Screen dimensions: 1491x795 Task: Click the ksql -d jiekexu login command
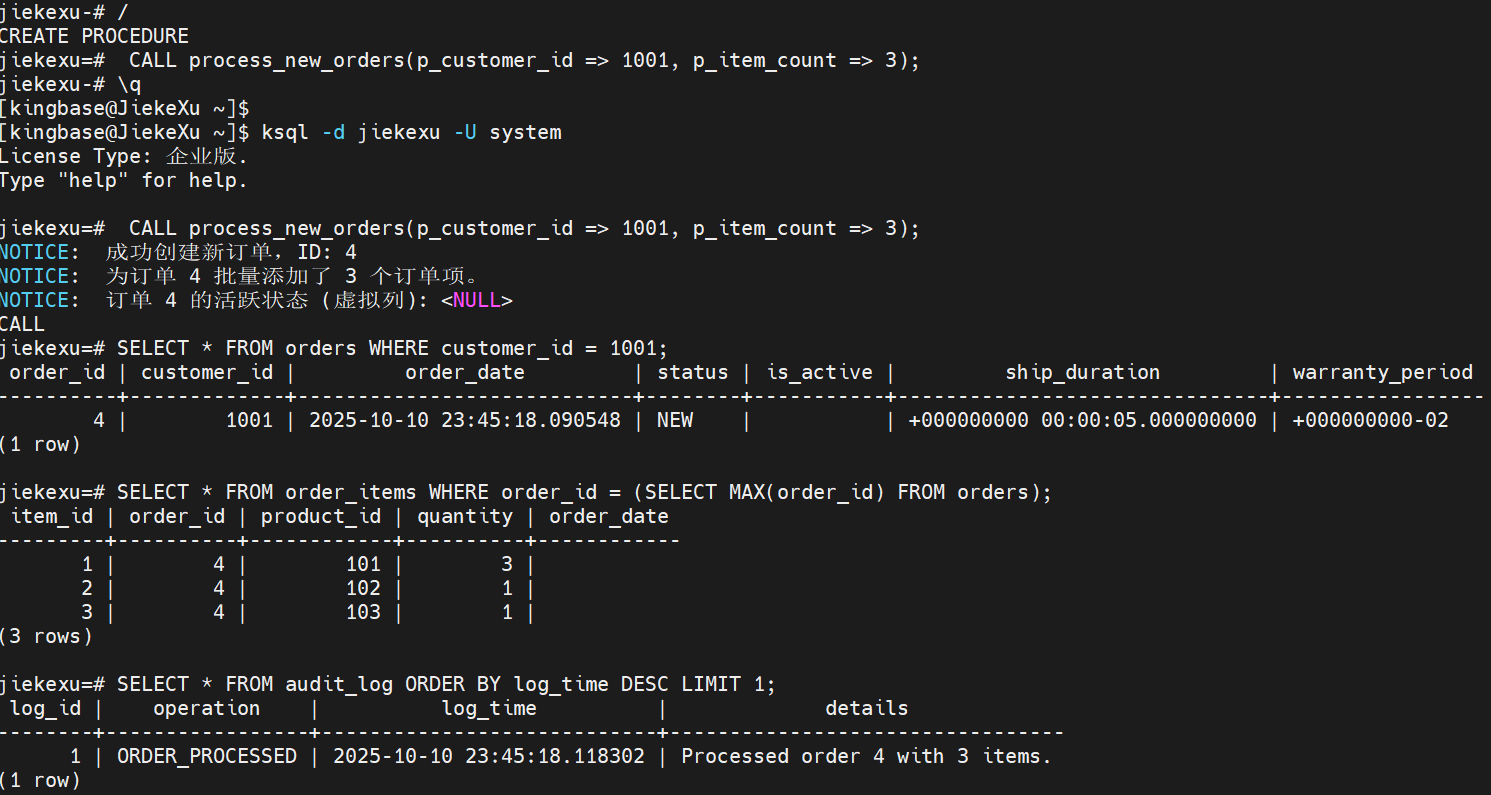coord(411,132)
